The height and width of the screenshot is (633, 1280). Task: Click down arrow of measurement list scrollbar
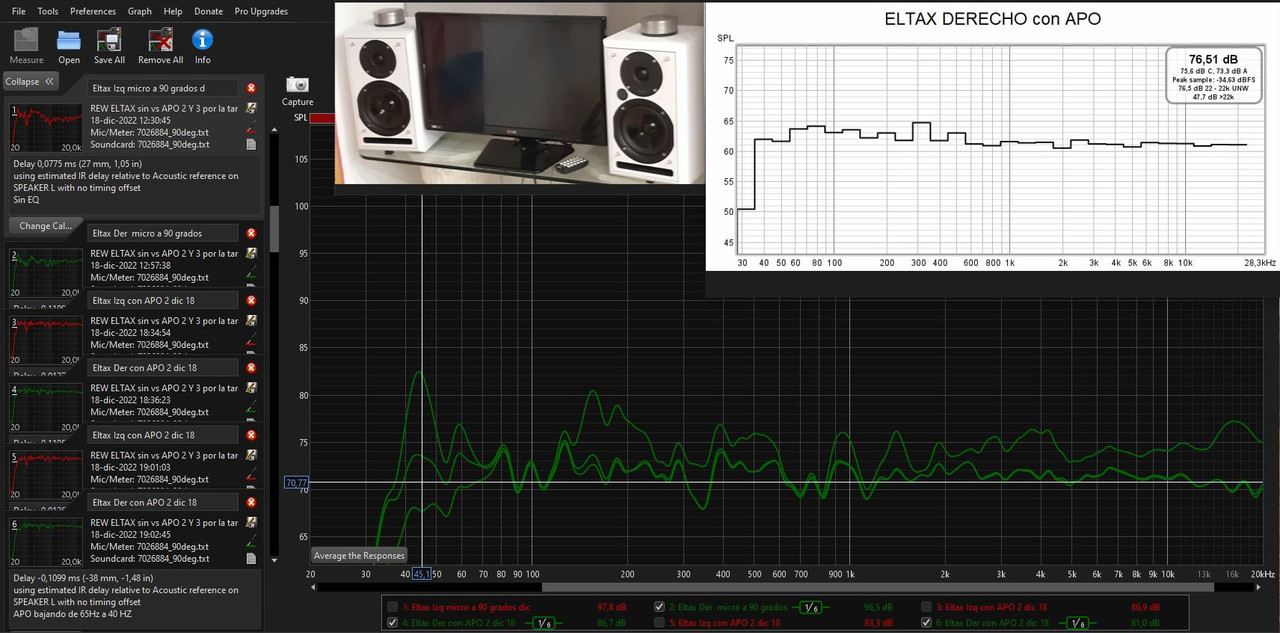pyautogui.click(x=274, y=560)
